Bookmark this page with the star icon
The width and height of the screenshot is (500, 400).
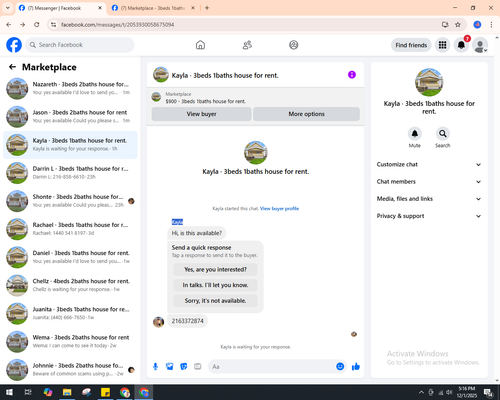pos(458,25)
